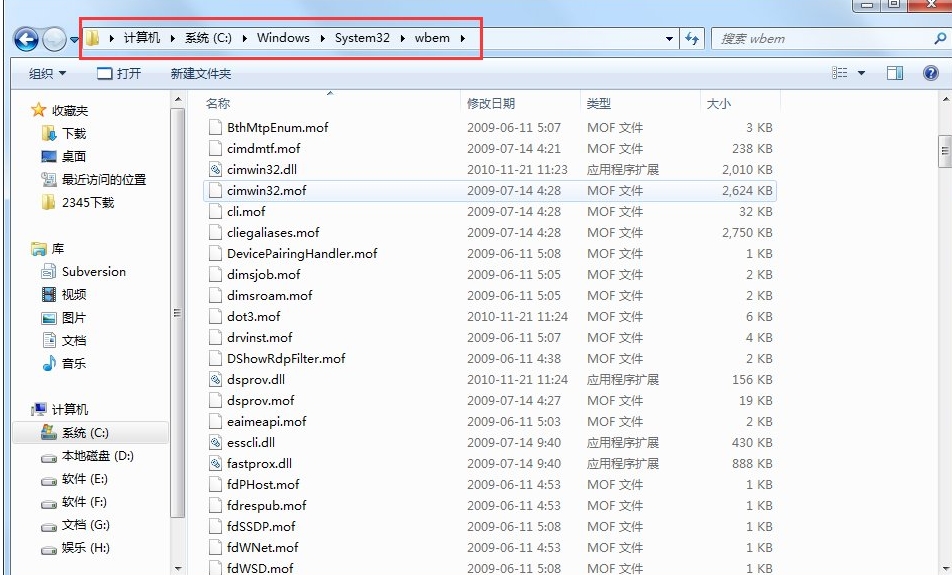Sort files by 修改日期 column header
Image resolution: width=952 pixels, height=575 pixels.
click(491, 103)
